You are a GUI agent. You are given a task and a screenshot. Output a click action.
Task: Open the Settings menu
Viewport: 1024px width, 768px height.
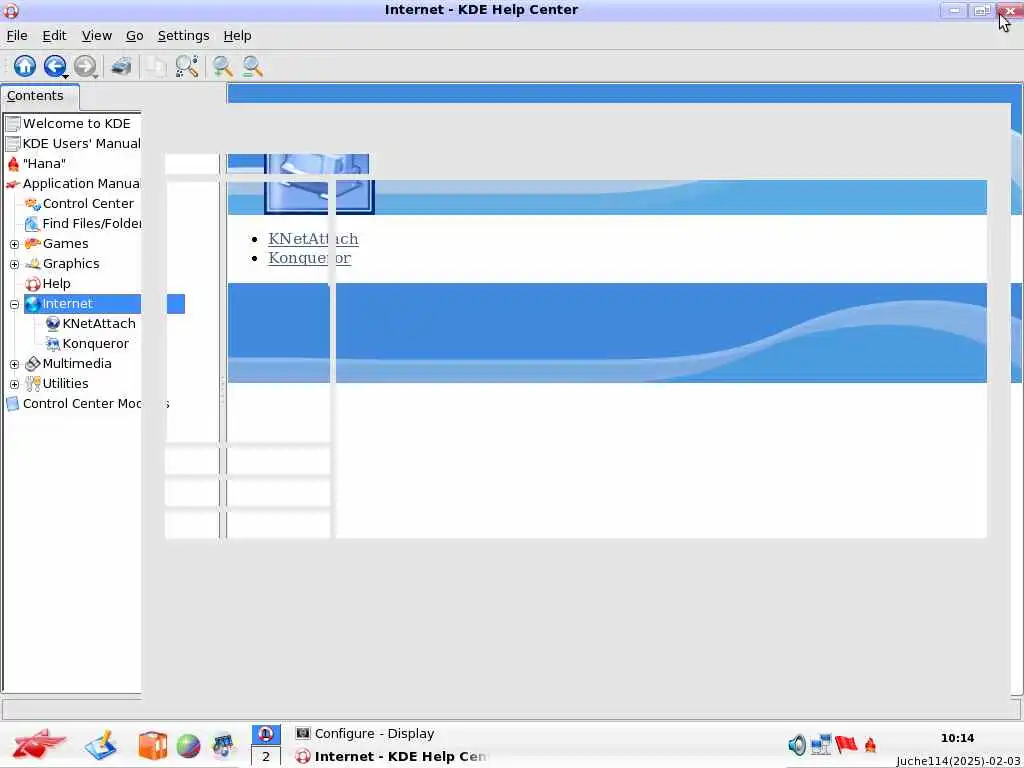pos(184,36)
